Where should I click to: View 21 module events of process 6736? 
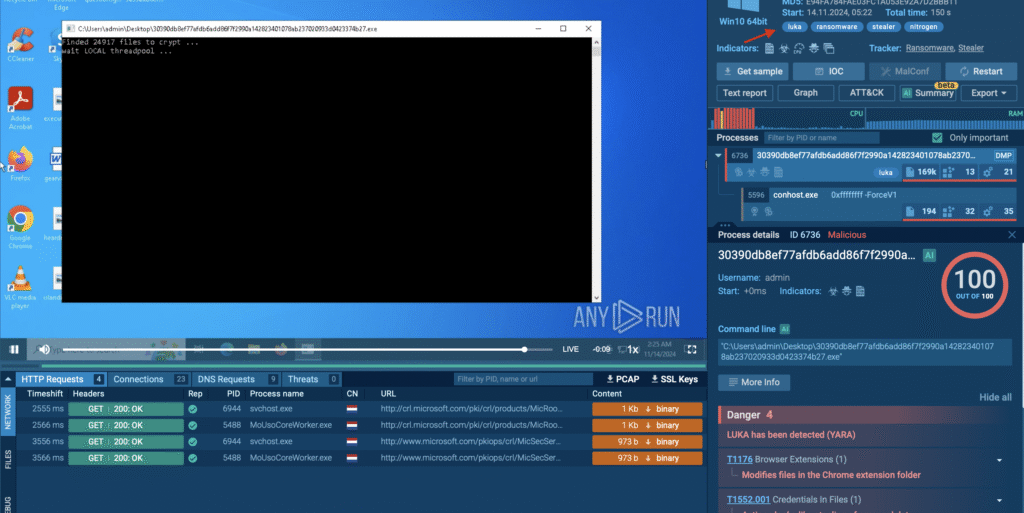point(999,172)
